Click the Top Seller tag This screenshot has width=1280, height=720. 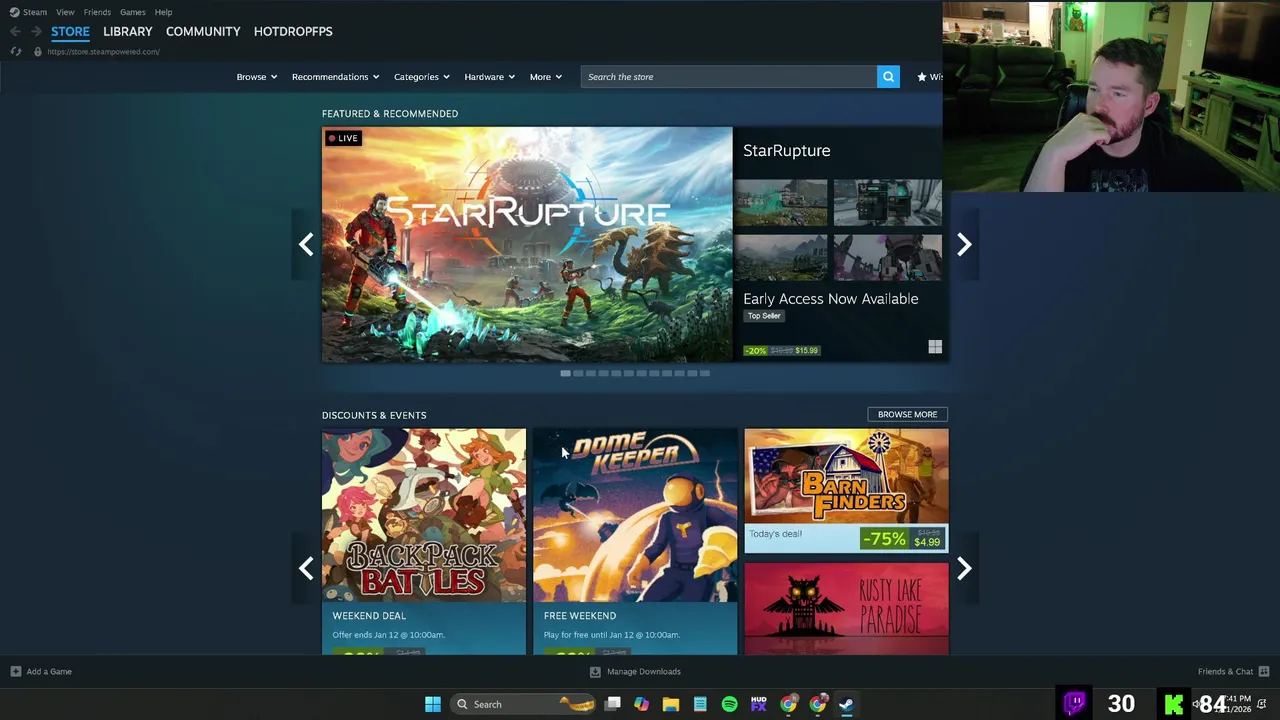click(x=764, y=316)
